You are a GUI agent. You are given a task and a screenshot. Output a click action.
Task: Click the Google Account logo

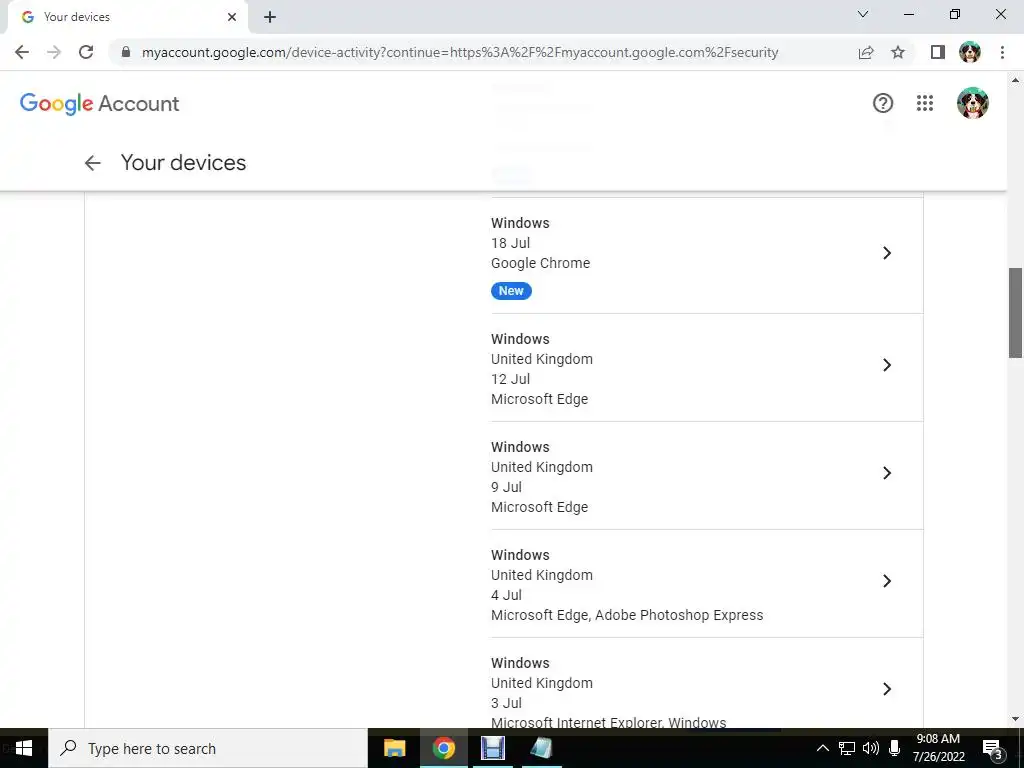(99, 103)
